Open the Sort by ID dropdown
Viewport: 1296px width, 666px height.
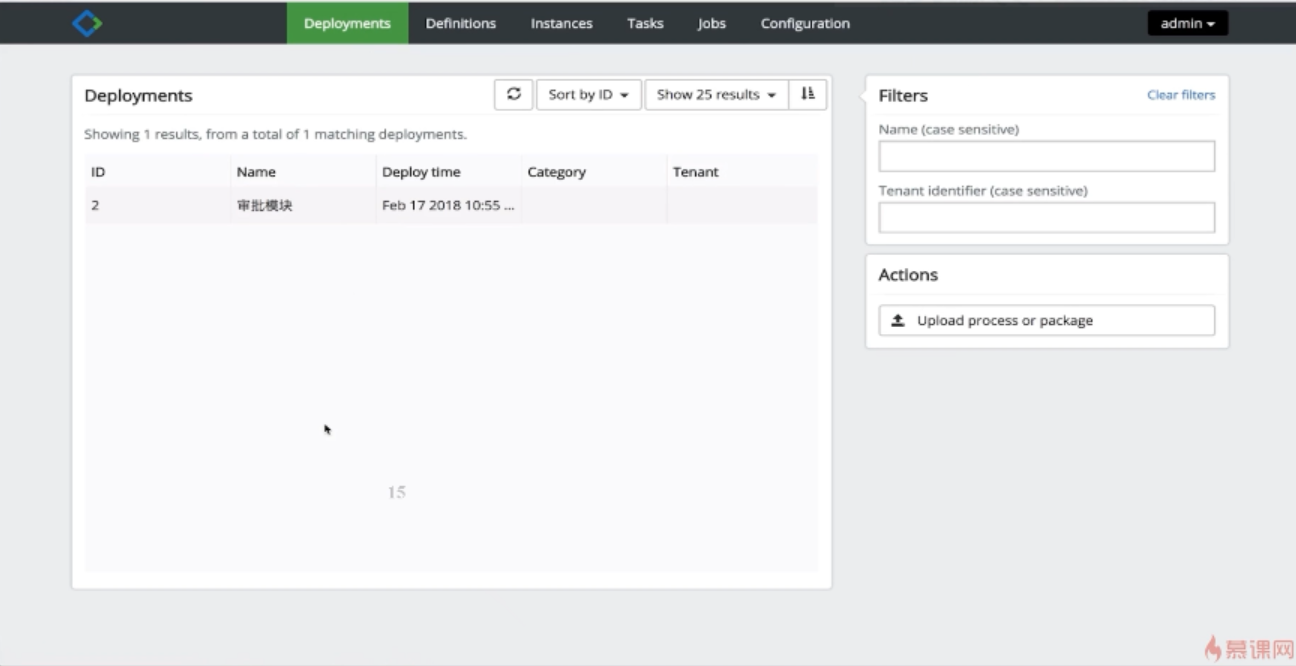pyautogui.click(x=589, y=95)
